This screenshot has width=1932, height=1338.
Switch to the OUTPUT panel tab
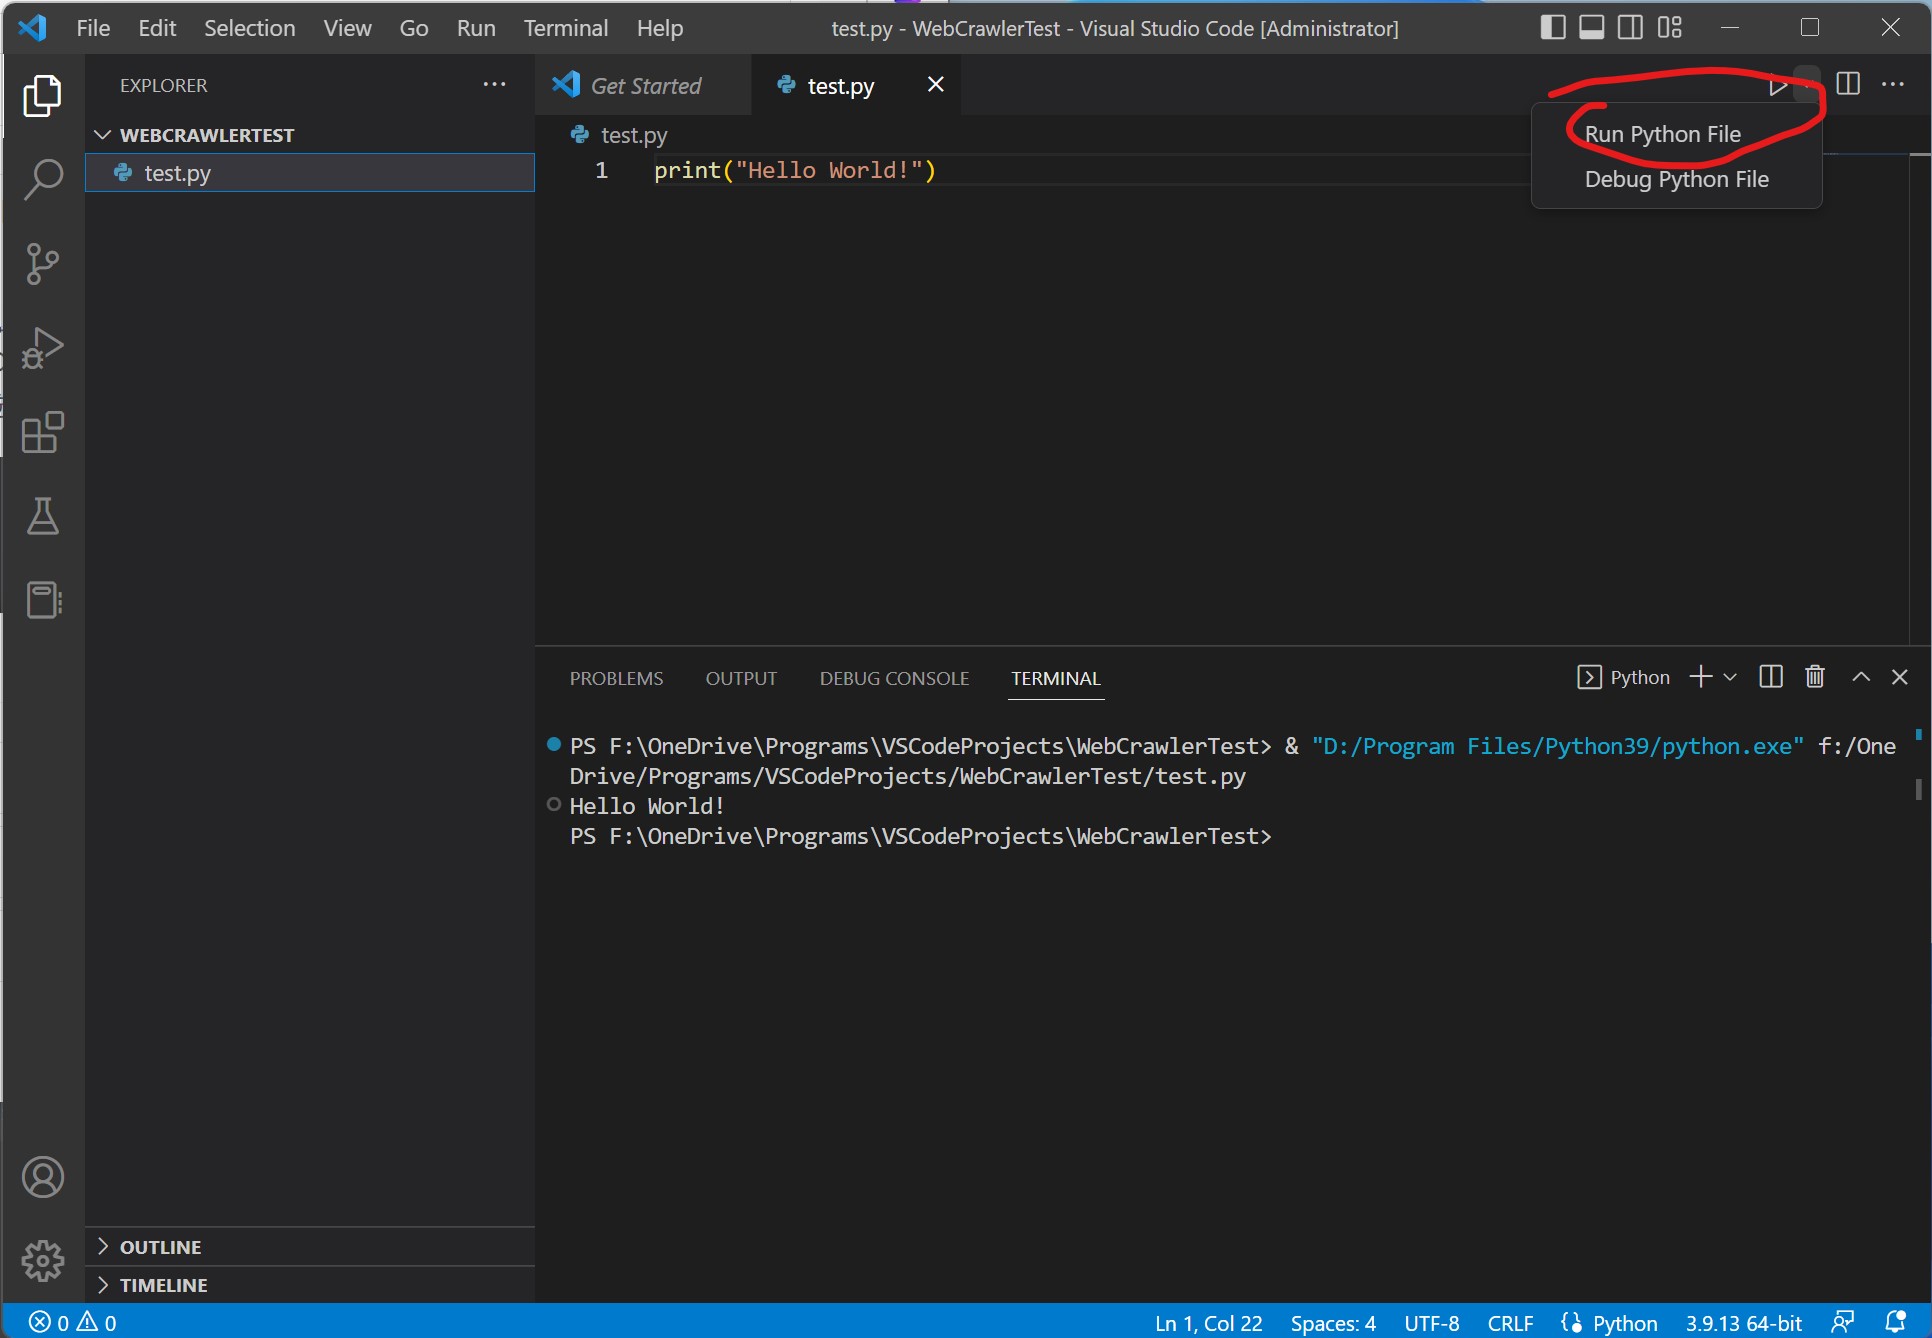741,678
